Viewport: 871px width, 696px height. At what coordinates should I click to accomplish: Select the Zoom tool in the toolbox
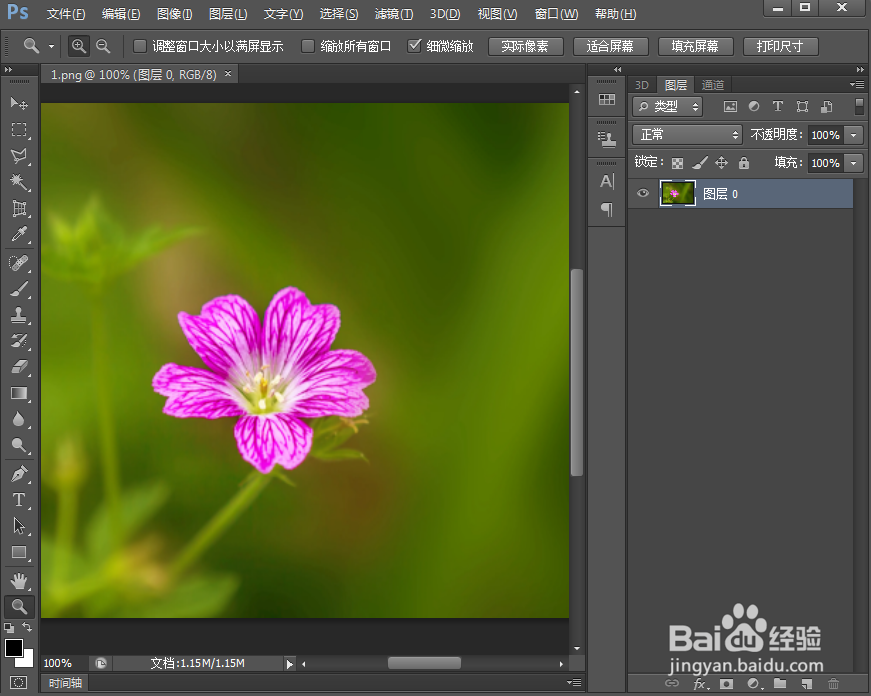coord(19,607)
